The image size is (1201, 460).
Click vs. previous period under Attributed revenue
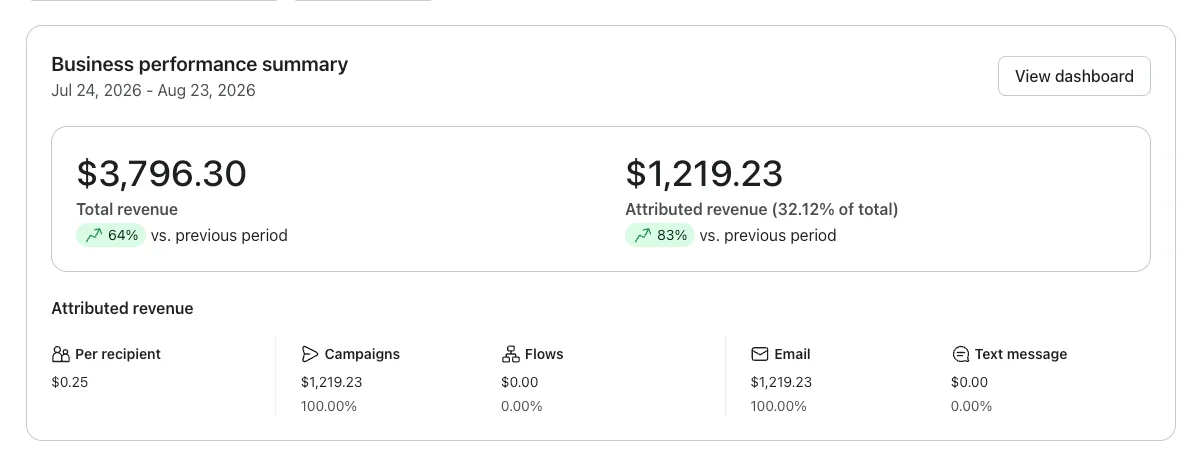pos(768,236)
